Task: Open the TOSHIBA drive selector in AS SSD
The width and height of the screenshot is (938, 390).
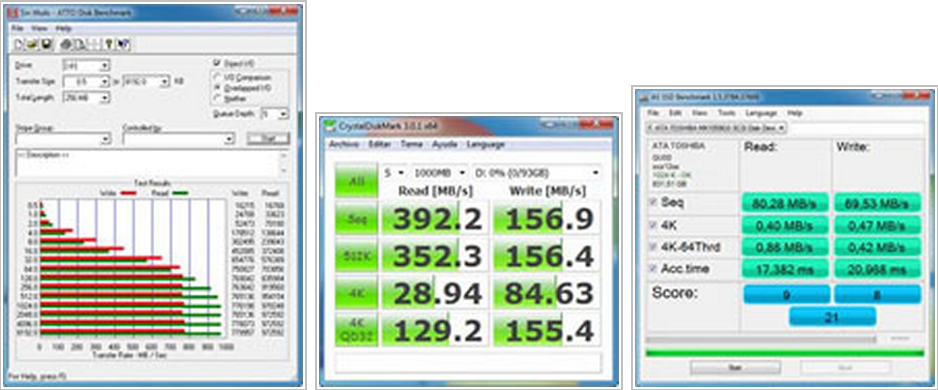Action: coord(717,127)
